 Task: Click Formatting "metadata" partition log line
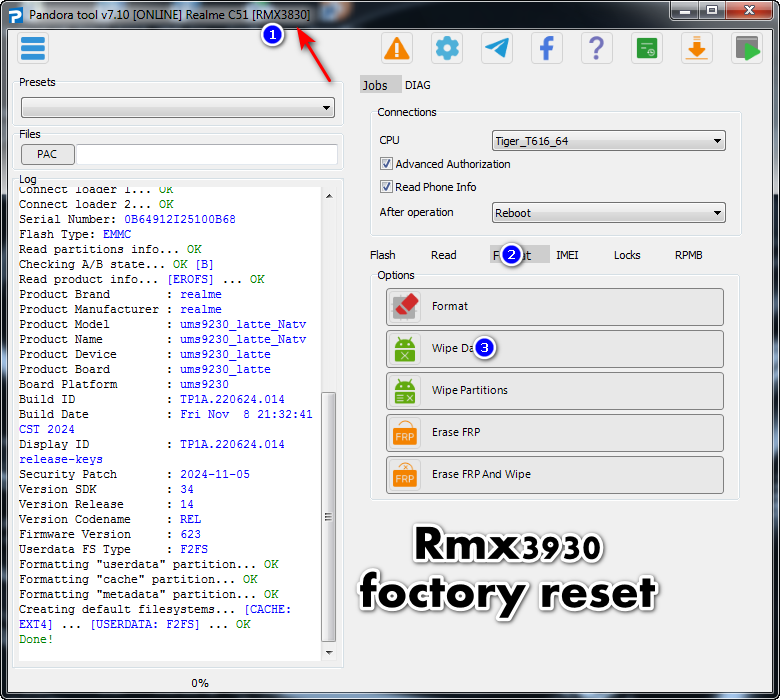coord(149,594)
